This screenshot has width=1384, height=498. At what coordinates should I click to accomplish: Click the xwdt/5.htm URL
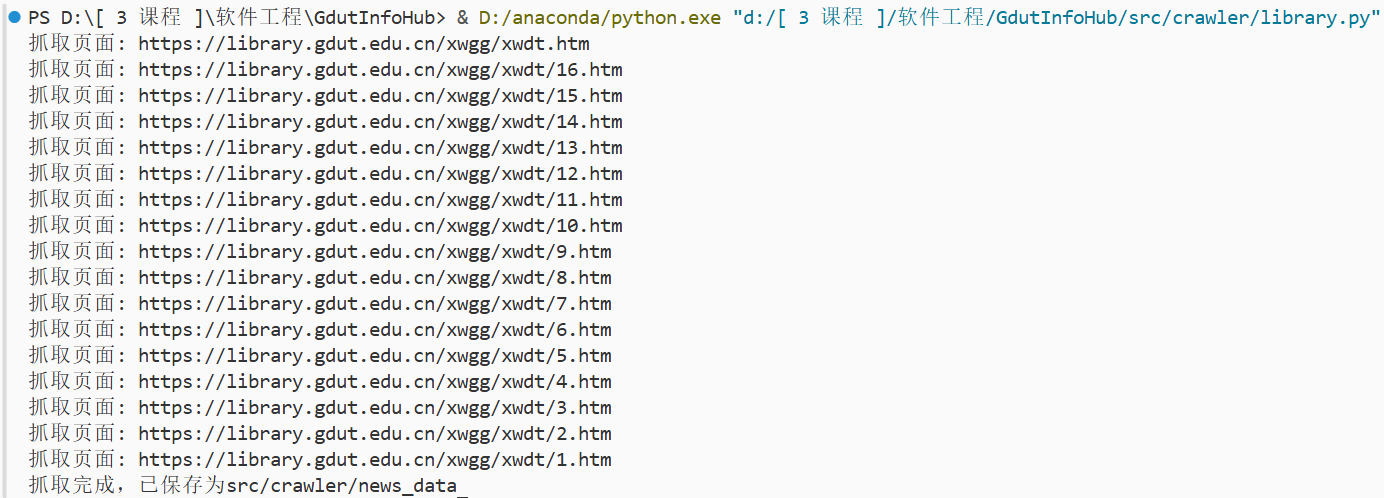[374, 356]
